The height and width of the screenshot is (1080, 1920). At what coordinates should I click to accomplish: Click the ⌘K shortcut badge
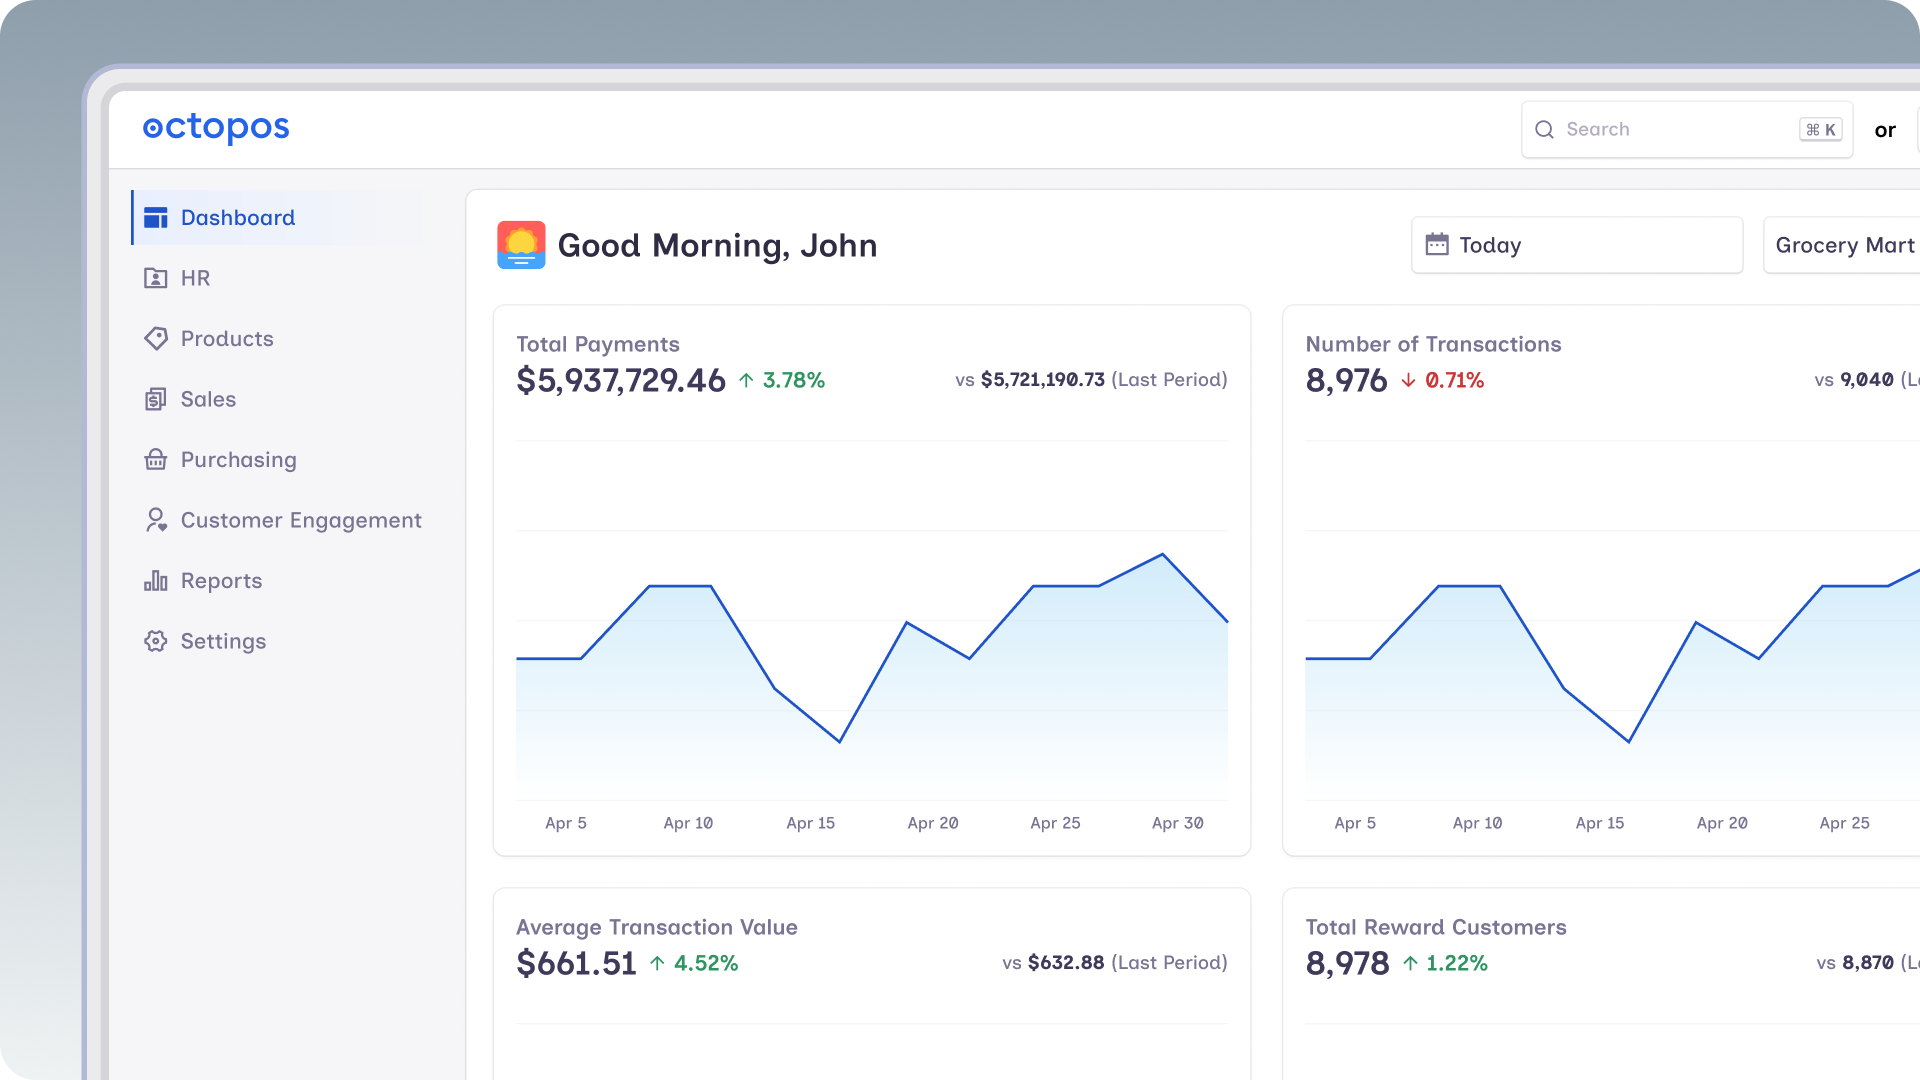[1820, 130]
